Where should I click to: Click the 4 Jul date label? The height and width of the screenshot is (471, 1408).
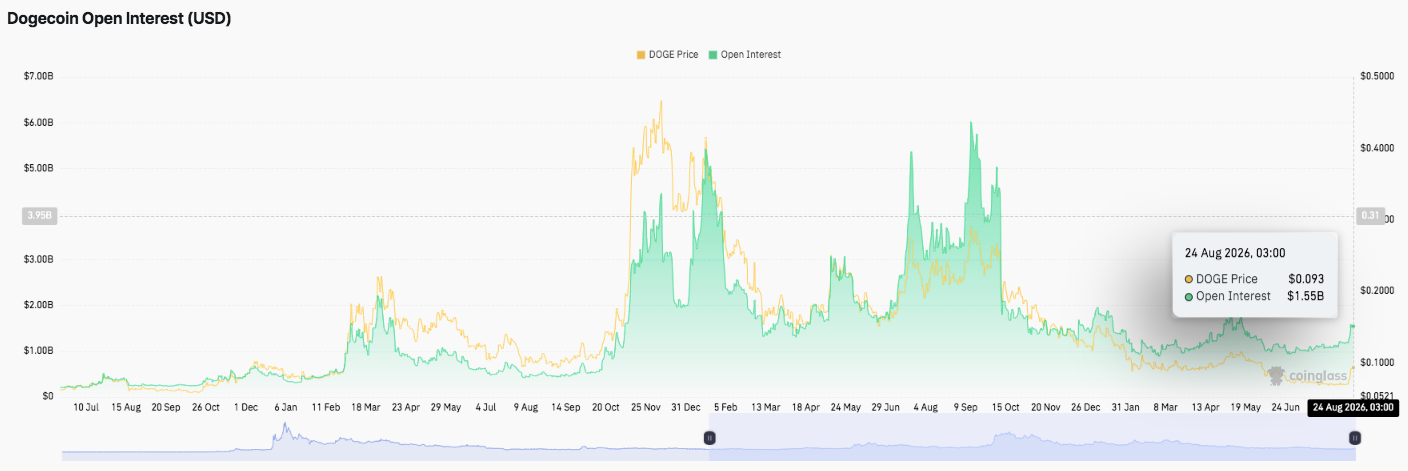486,408
